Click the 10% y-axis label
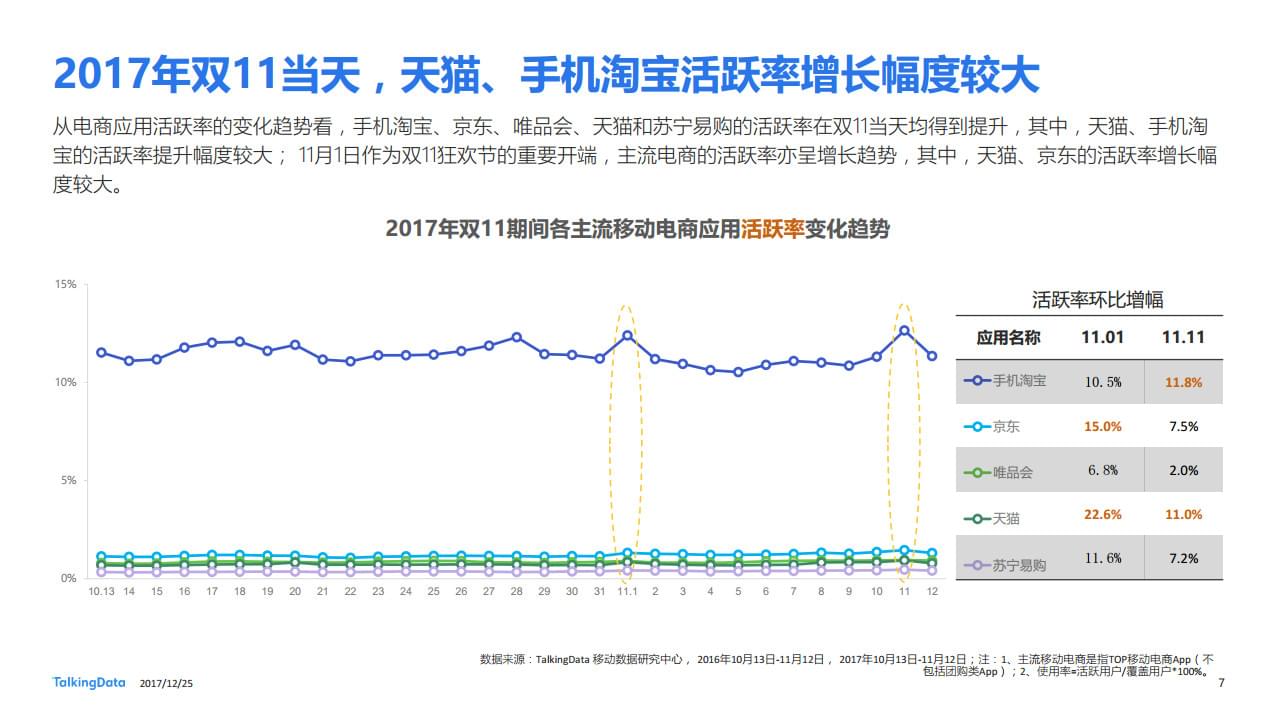The height and width of the screenshot is (713, 1275). coord(65,383)
